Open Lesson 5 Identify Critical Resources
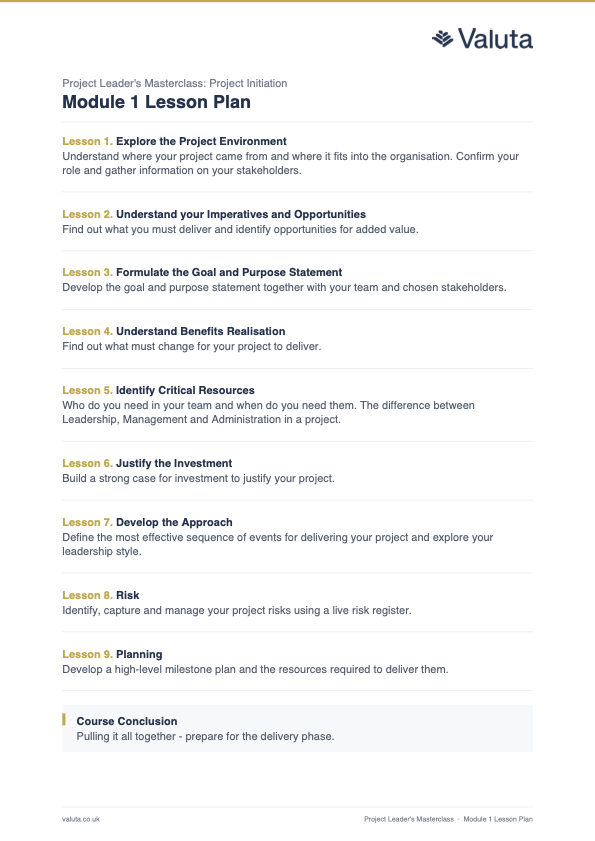Viewport: 595px width, 841px height. click(158, 390)
